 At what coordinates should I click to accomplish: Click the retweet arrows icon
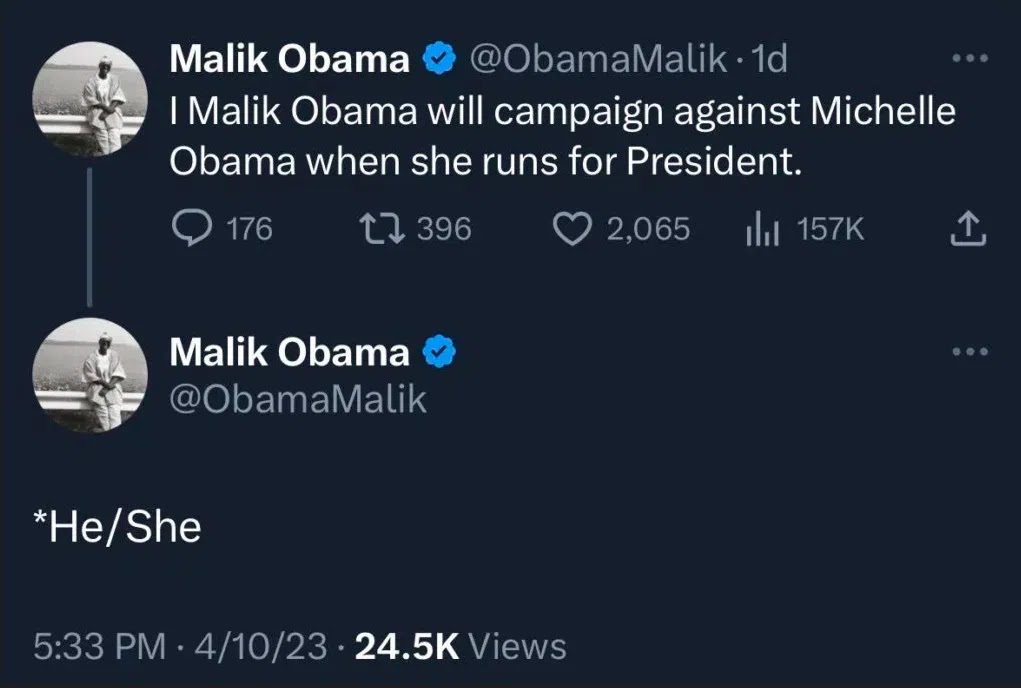coord(380,230)
